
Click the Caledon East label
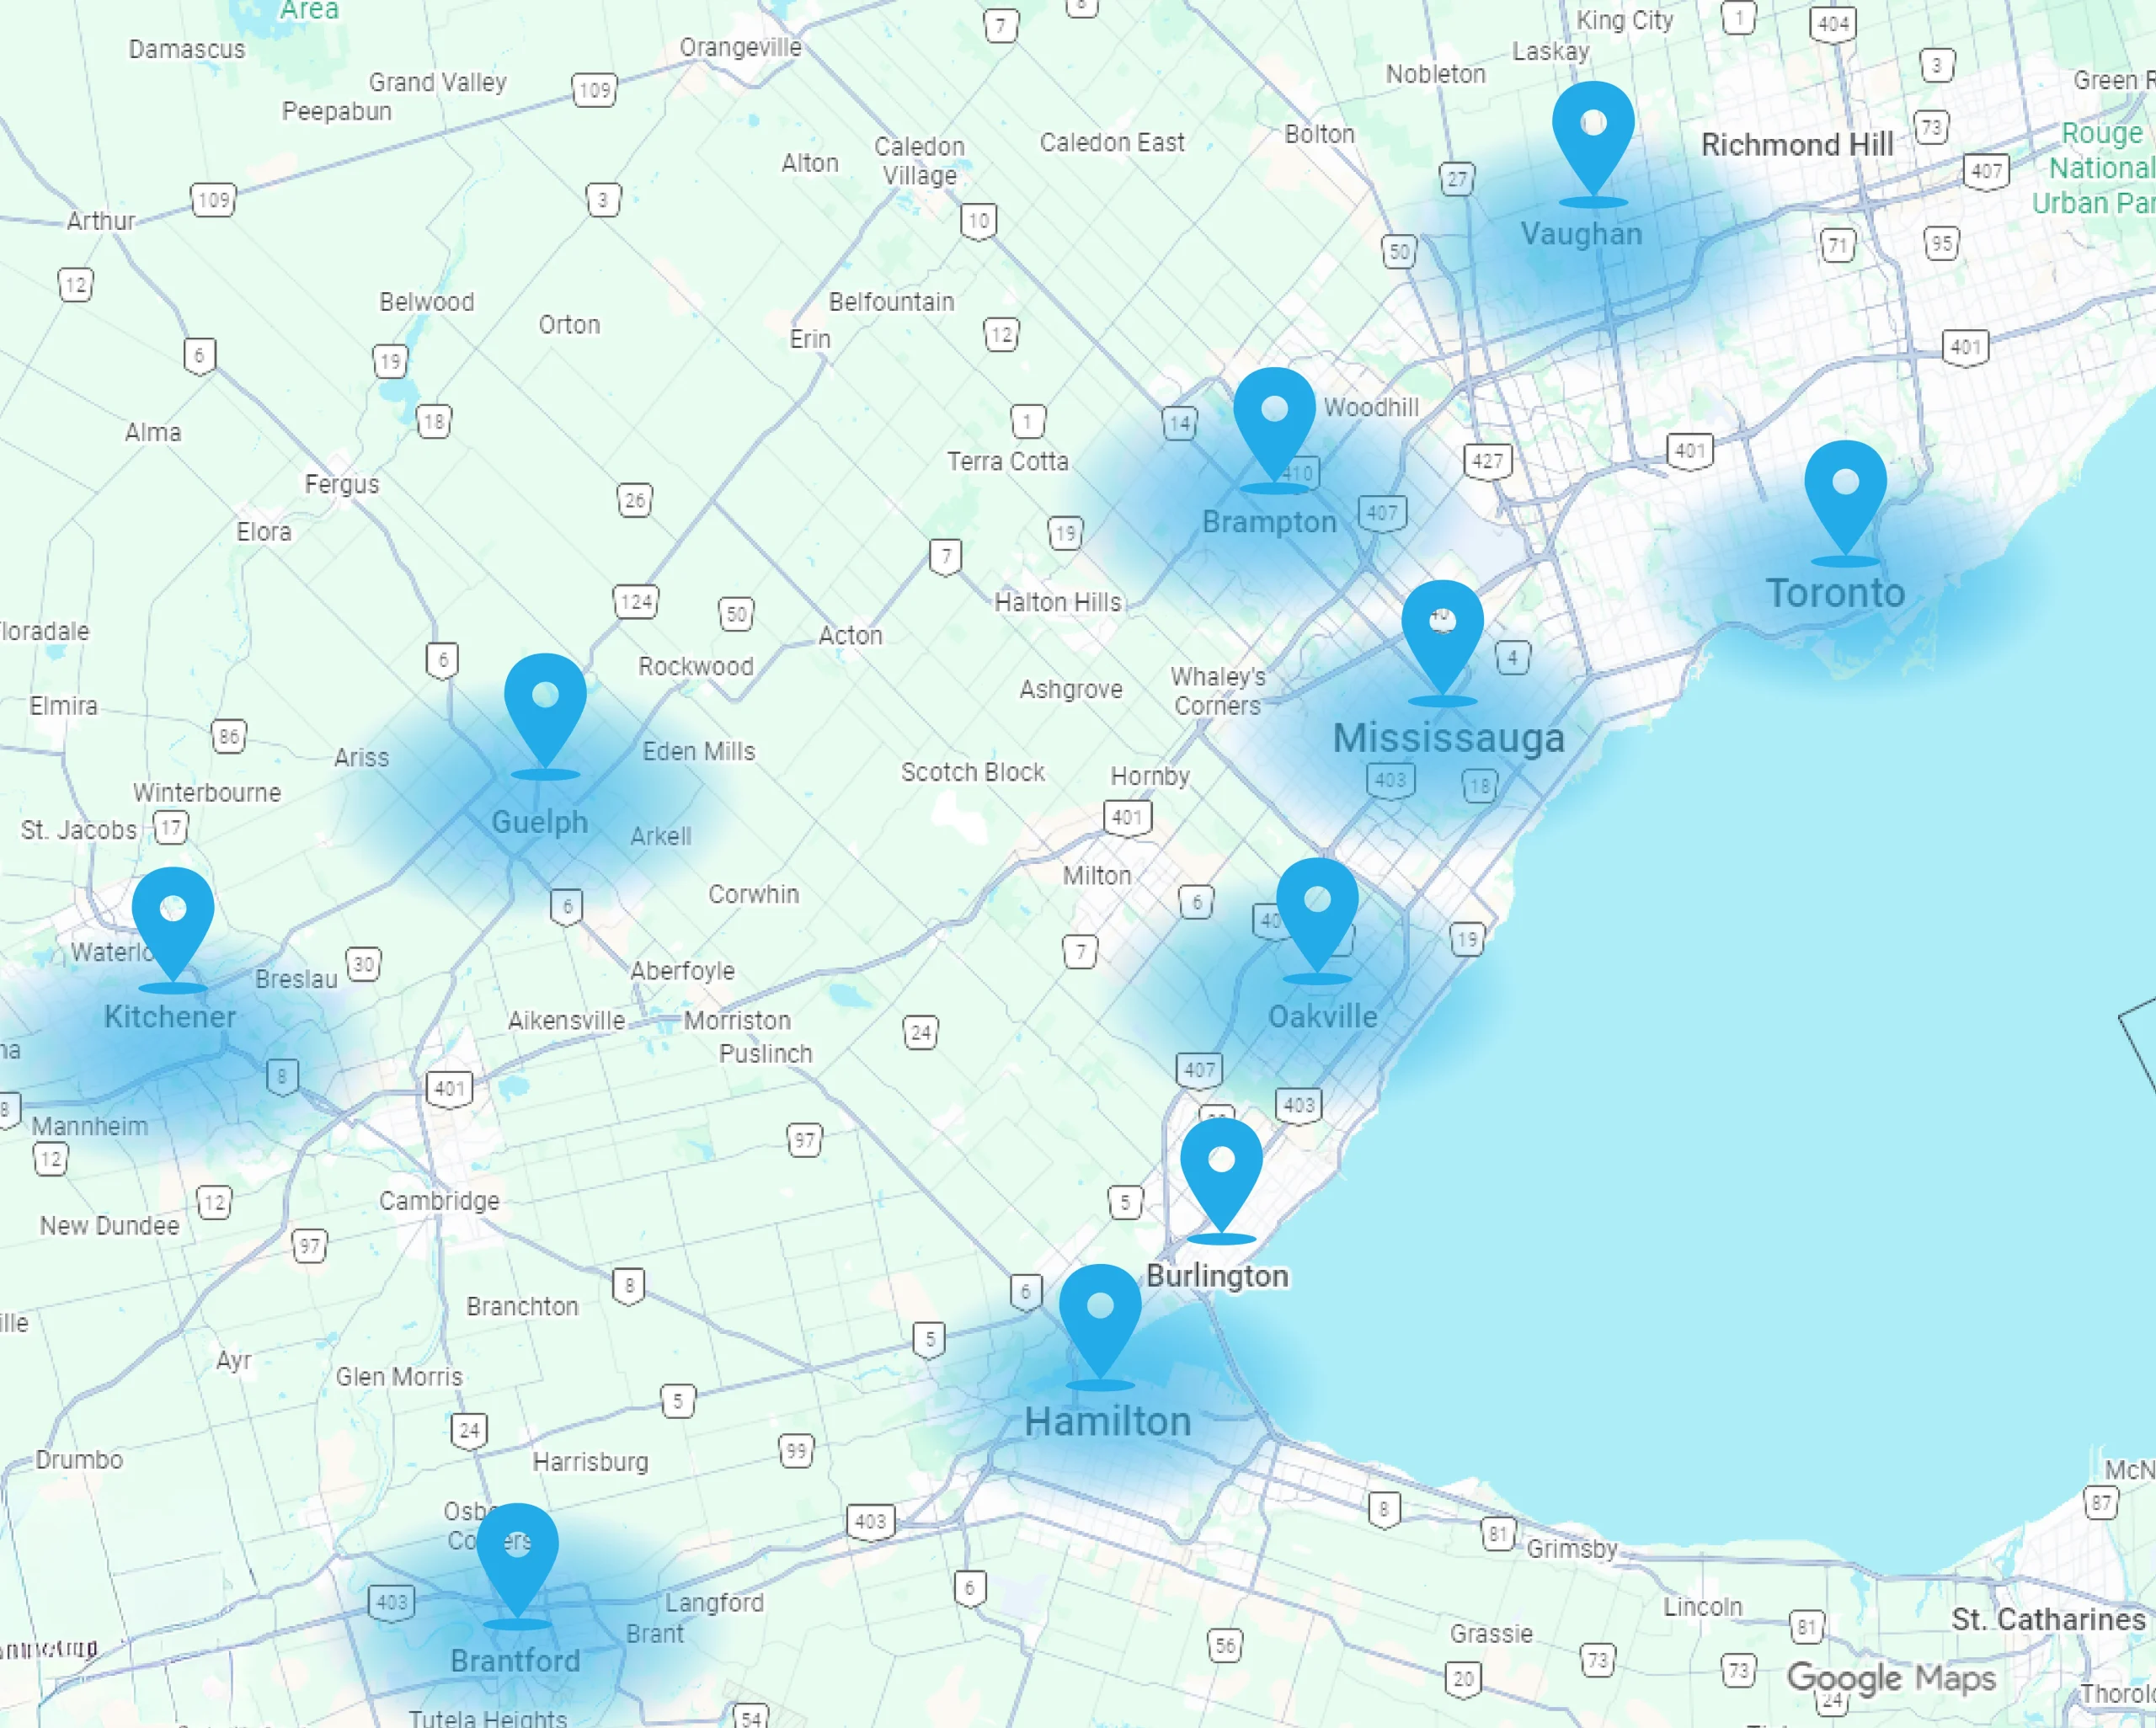[1111, 142]
